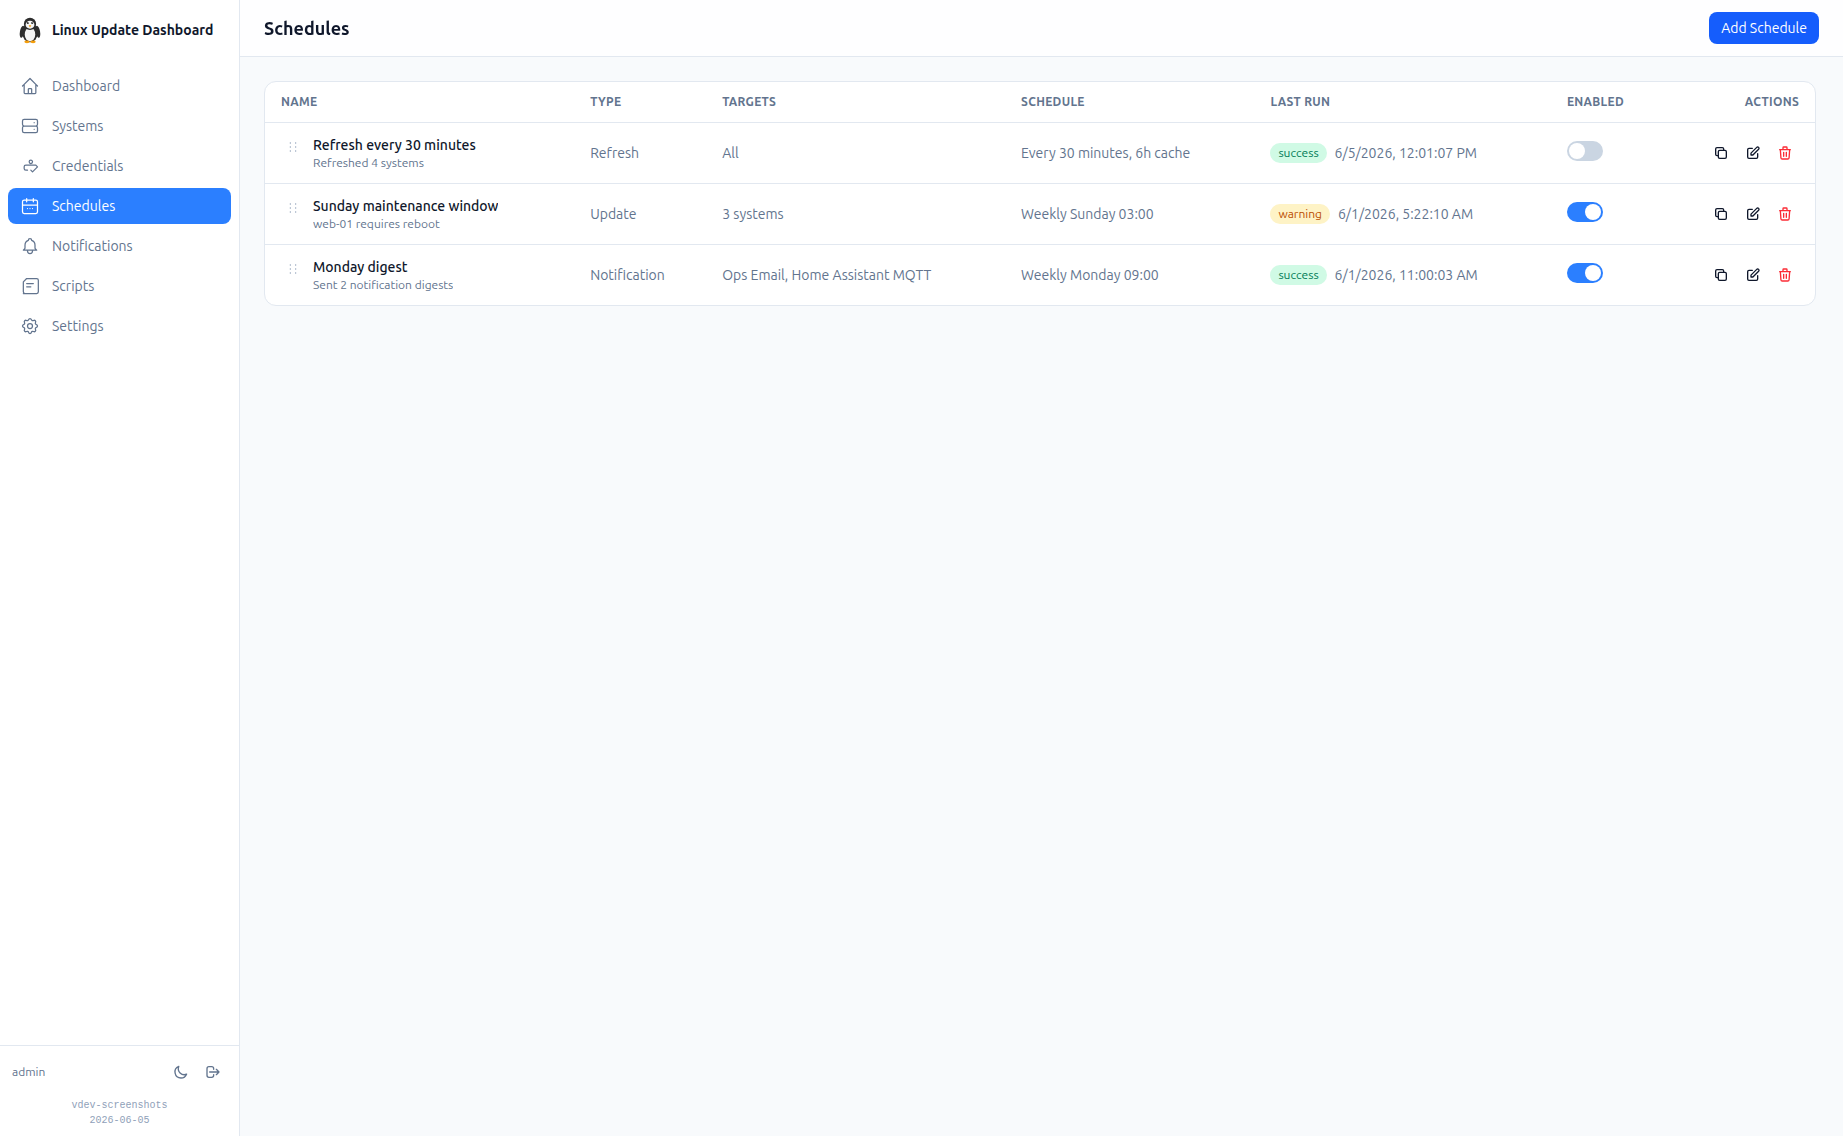This screenshot has height=1136, width=1843.
Task: Switch to dark mode with moon icon
Action: [181, 1072]
